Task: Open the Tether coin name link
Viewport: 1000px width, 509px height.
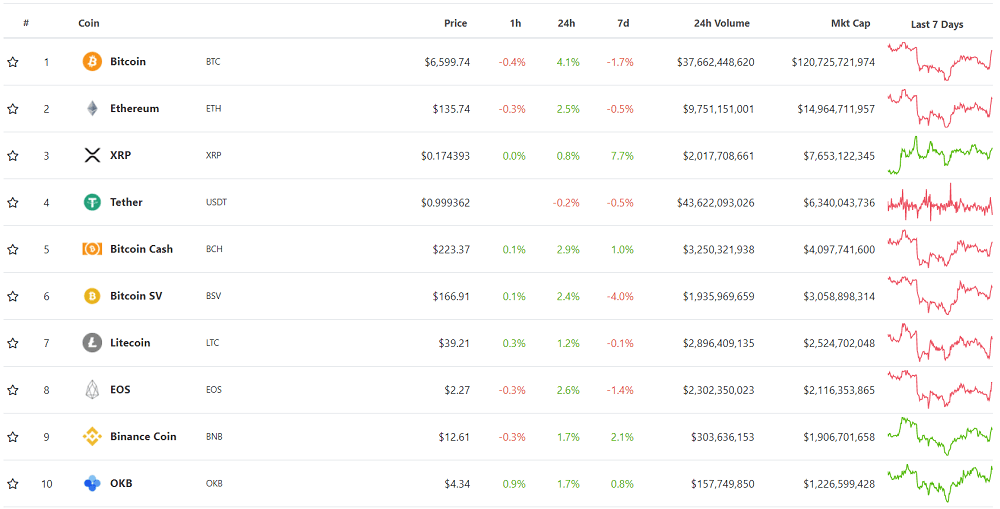Action: point(126,202)
